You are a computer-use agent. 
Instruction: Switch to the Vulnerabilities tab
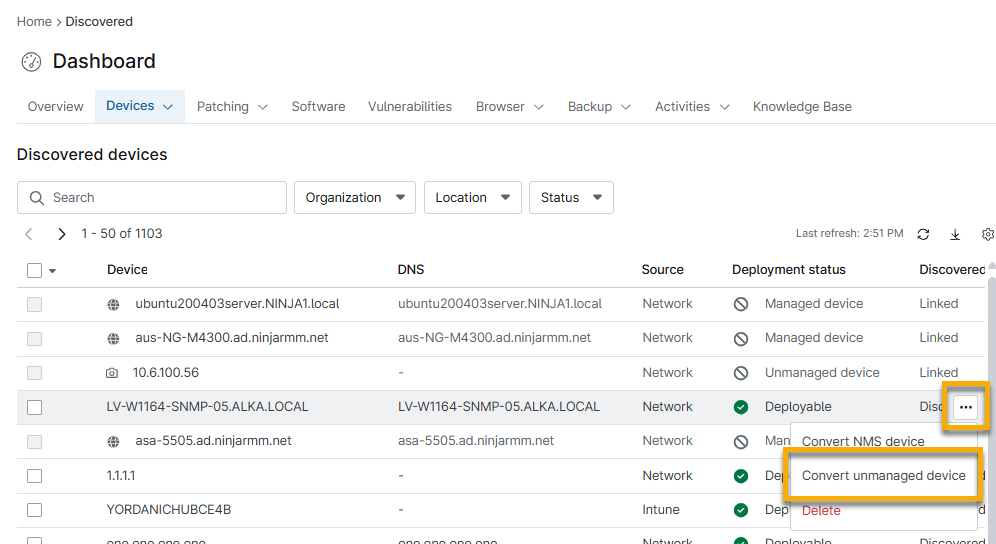409,107
